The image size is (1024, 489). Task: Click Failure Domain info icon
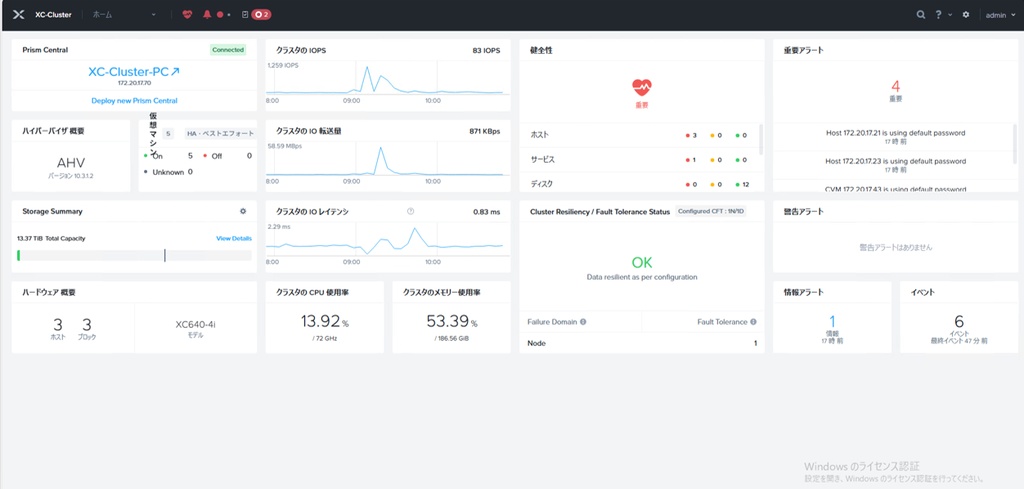click(583, 322)
